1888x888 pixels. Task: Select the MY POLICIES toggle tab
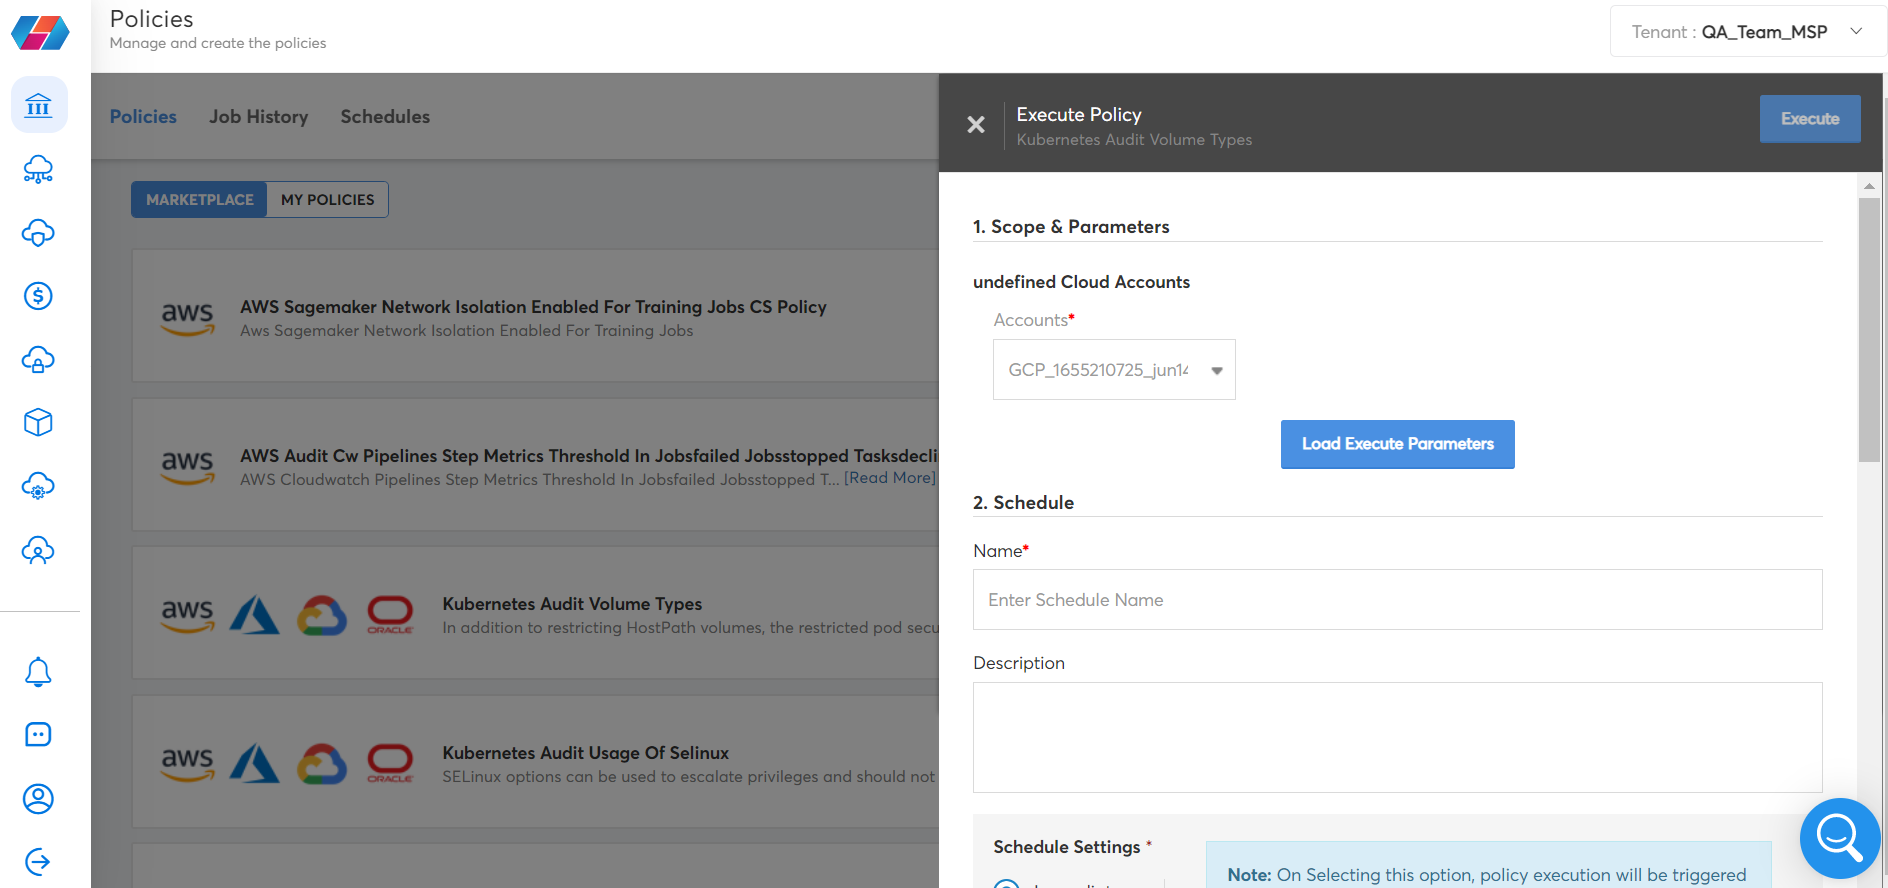[328, 200]
